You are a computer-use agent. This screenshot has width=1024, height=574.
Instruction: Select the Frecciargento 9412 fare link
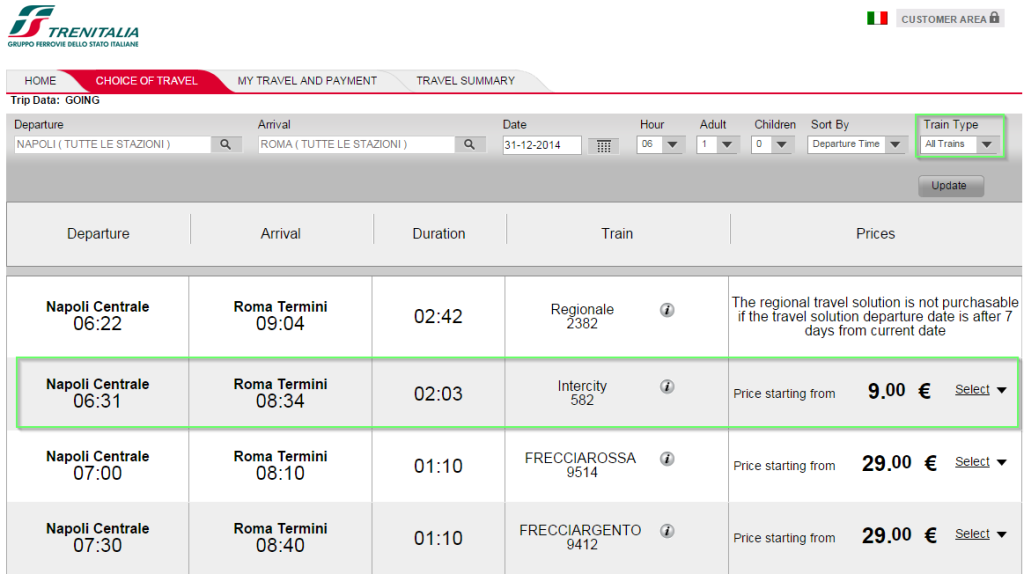click(972, 534)
